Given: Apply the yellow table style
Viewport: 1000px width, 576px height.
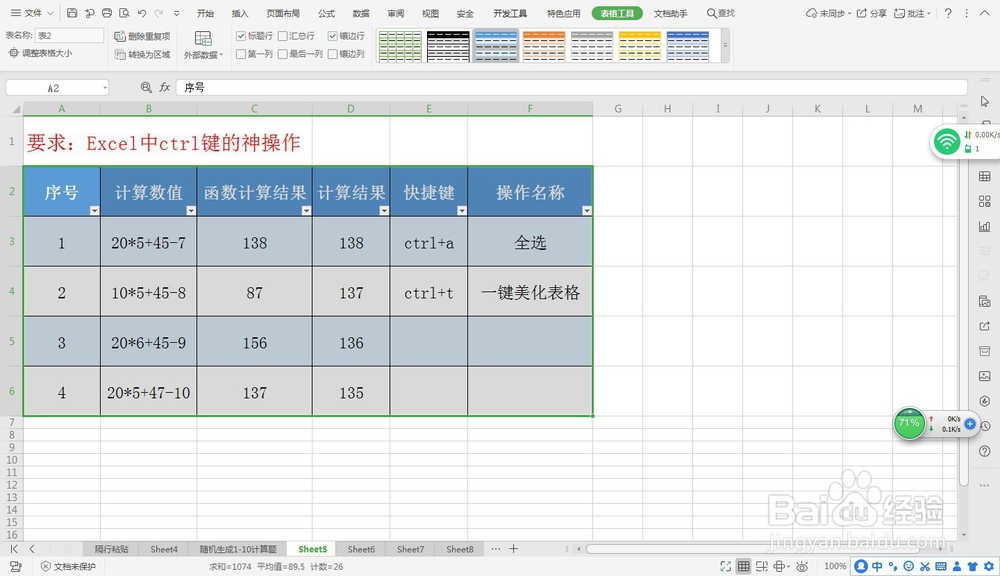Looking at the screenshot, I should (x=640, y=46).
